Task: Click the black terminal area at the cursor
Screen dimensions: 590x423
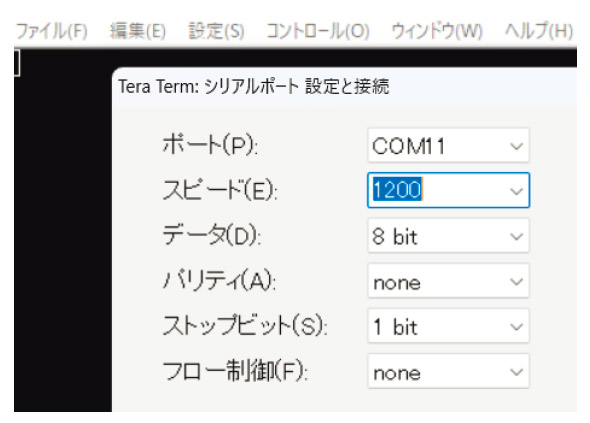Action: coord(17,63)
